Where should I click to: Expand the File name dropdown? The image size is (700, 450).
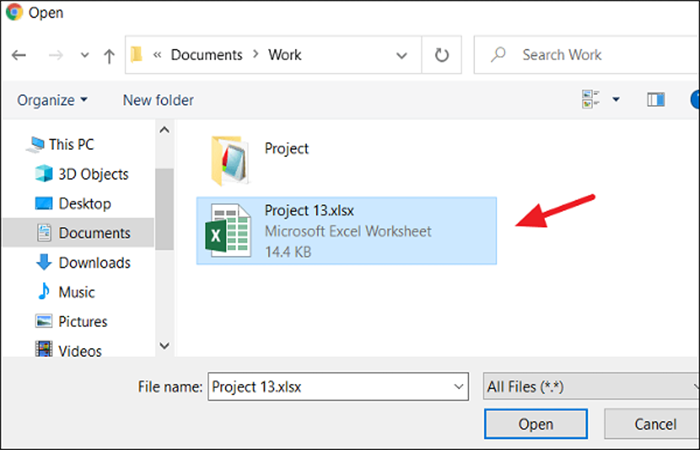tap(458, 387)
